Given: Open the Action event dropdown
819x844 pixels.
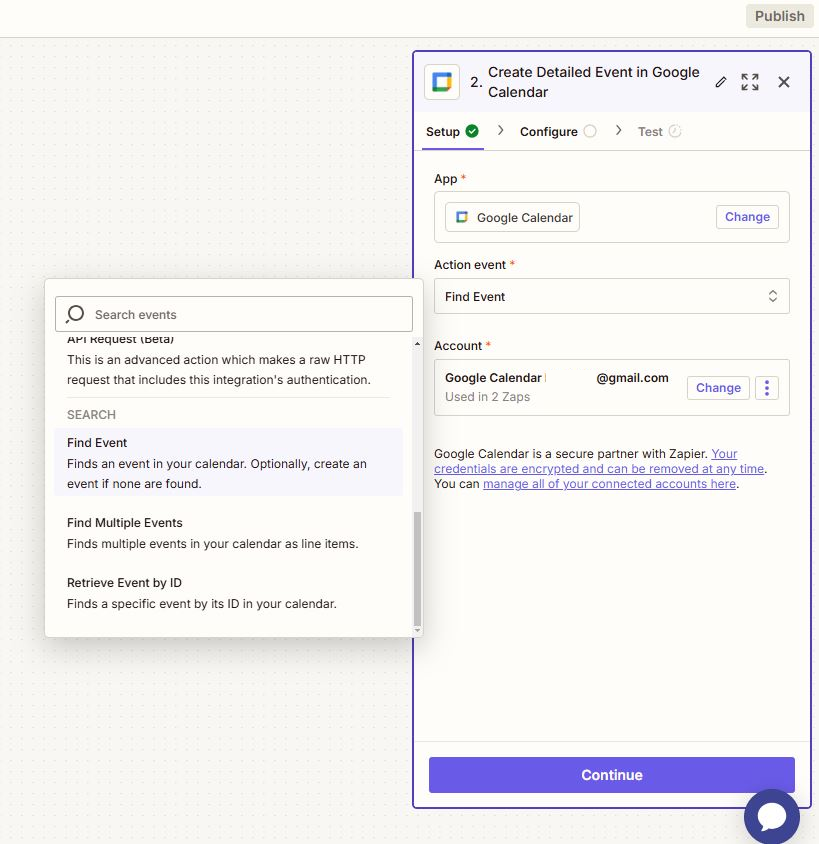Looking at the screenshot, I should tap(611, 296).
